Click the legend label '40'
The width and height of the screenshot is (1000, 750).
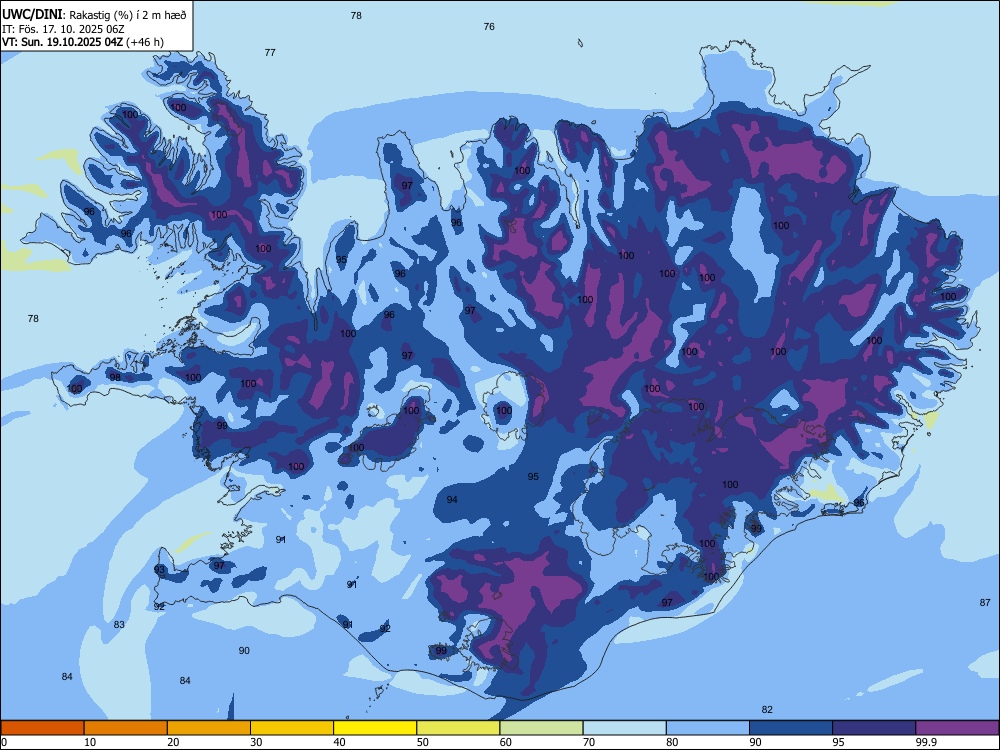coord(340,742)
